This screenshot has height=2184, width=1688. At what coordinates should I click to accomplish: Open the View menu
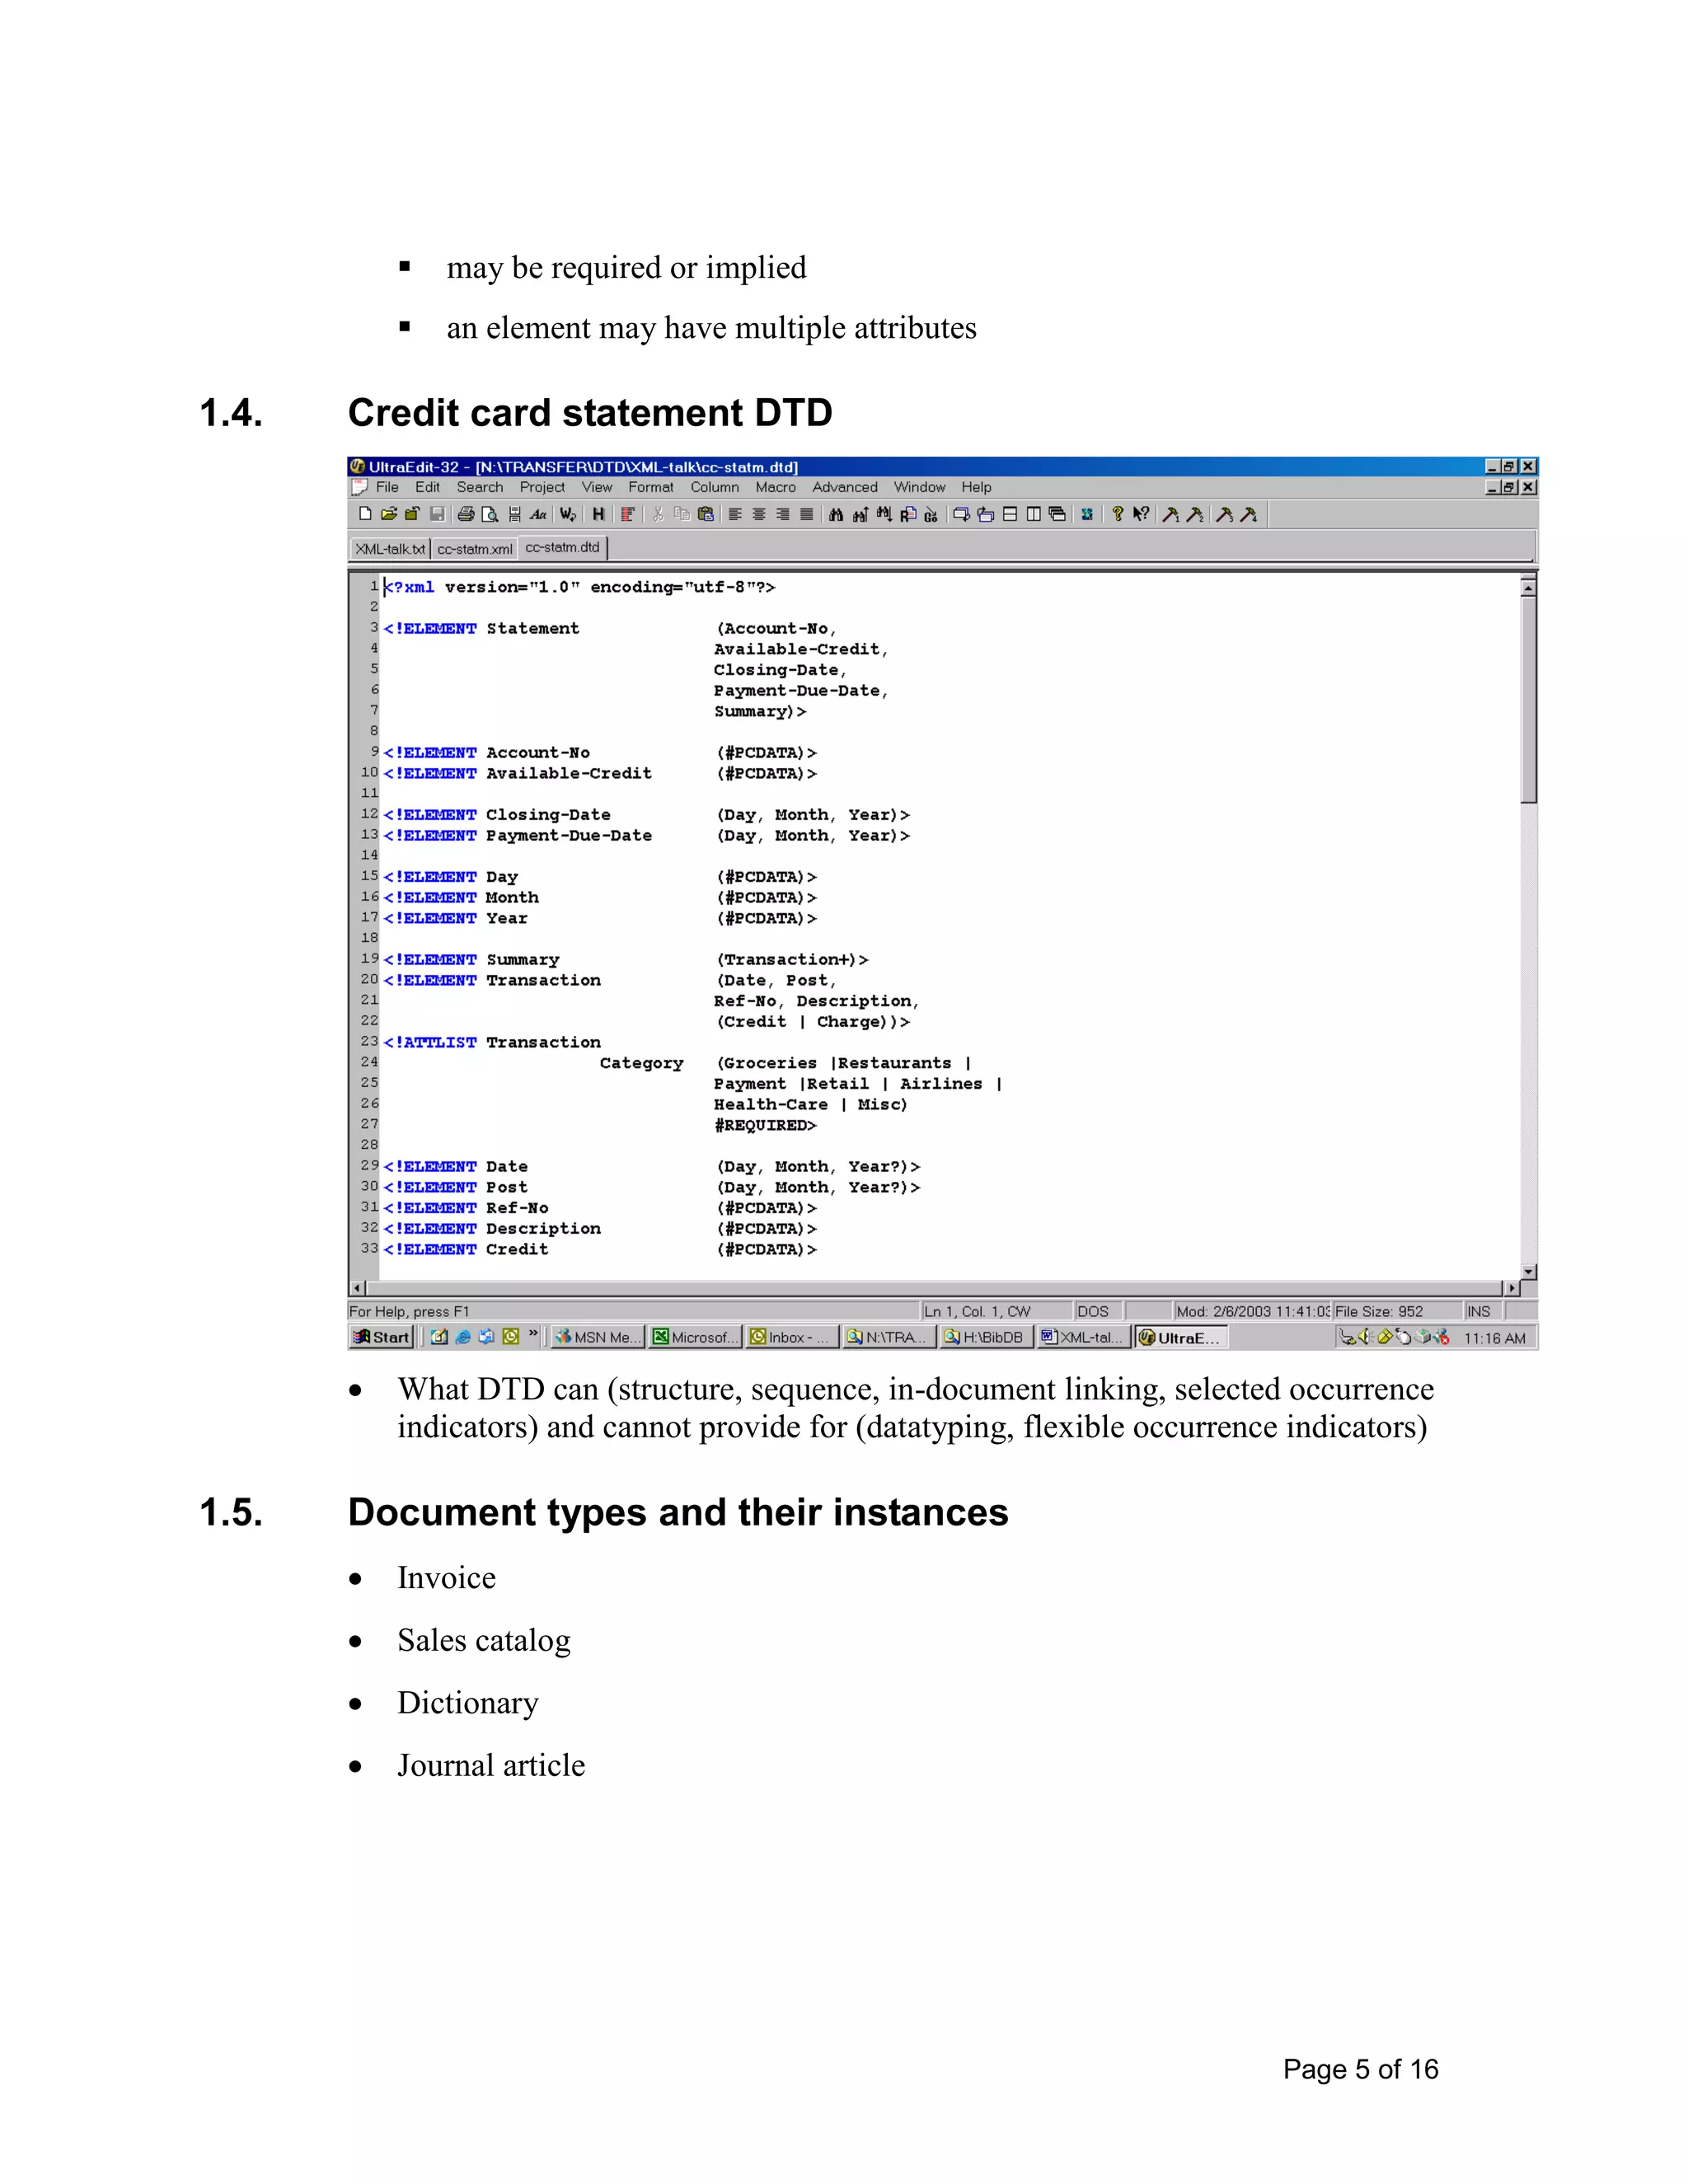tap(597, 487)
